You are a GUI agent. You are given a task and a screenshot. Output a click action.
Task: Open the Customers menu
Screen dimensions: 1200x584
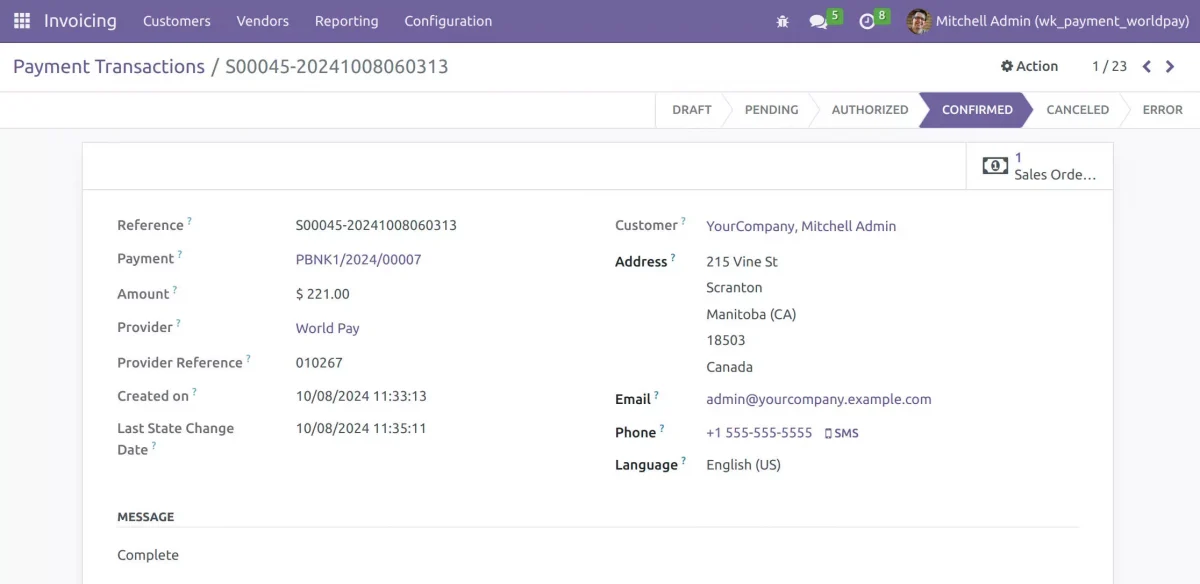point(176,20)
